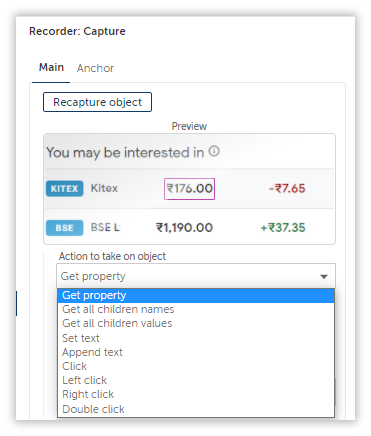Click the -₹7.65 change value

(x=287, y=188)
